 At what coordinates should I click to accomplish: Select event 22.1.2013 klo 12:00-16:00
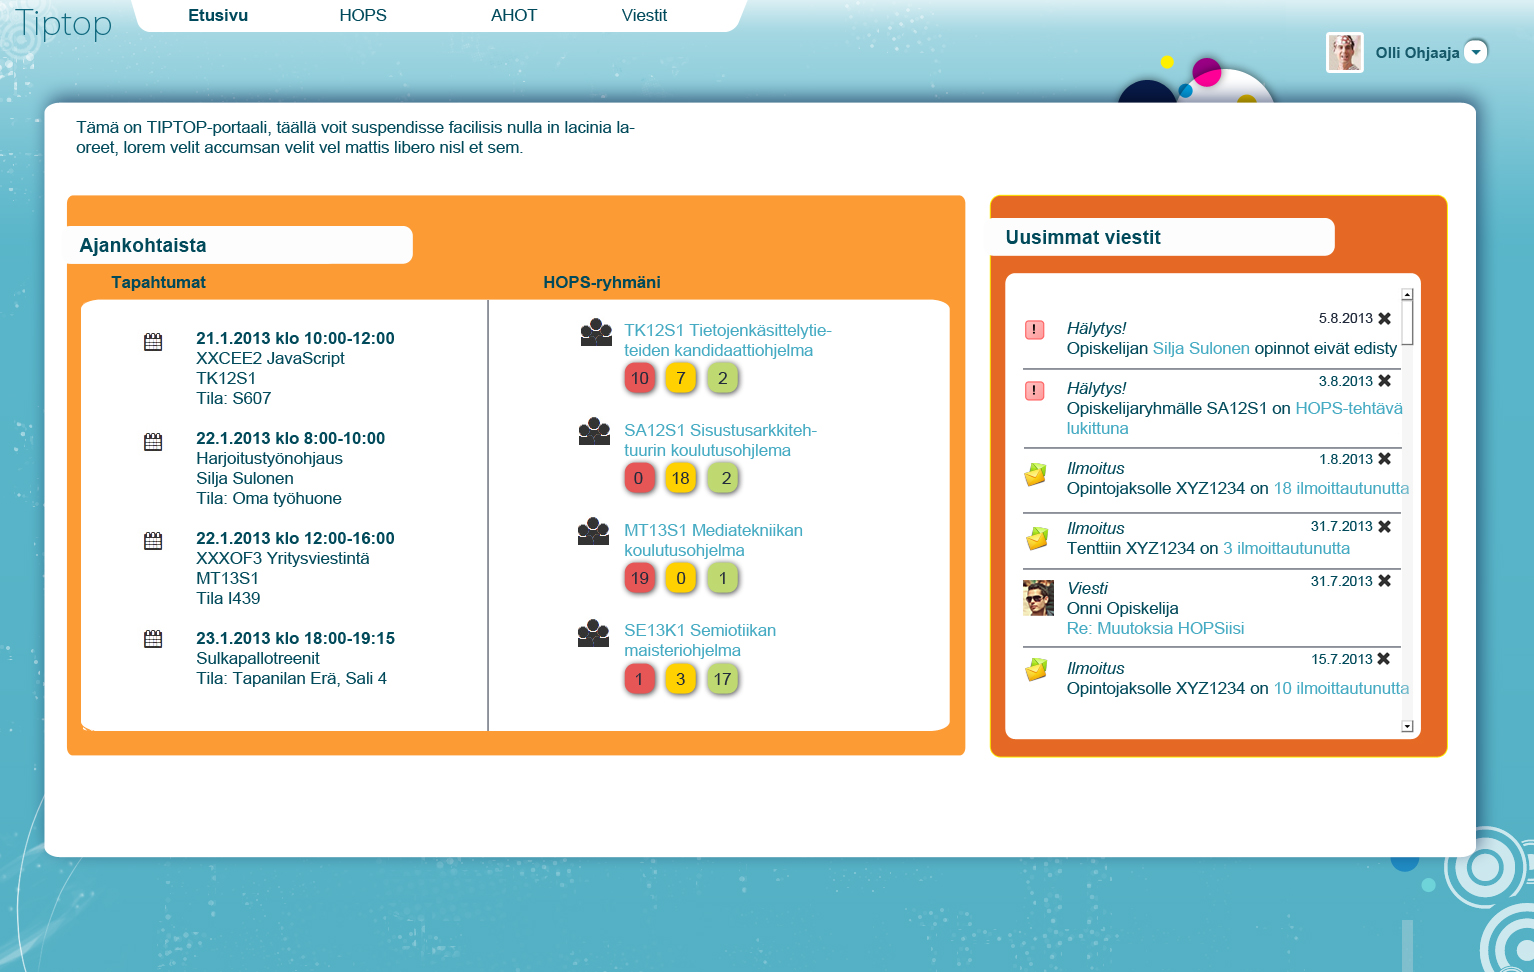[295, 538]
